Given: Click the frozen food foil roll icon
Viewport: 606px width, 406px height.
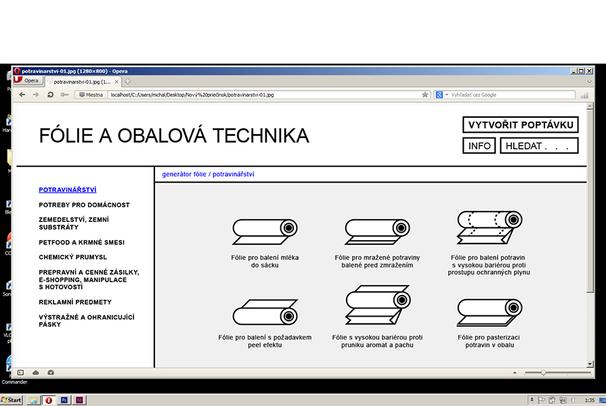Looking at the screenshot, I should click(x=377, y=230).
